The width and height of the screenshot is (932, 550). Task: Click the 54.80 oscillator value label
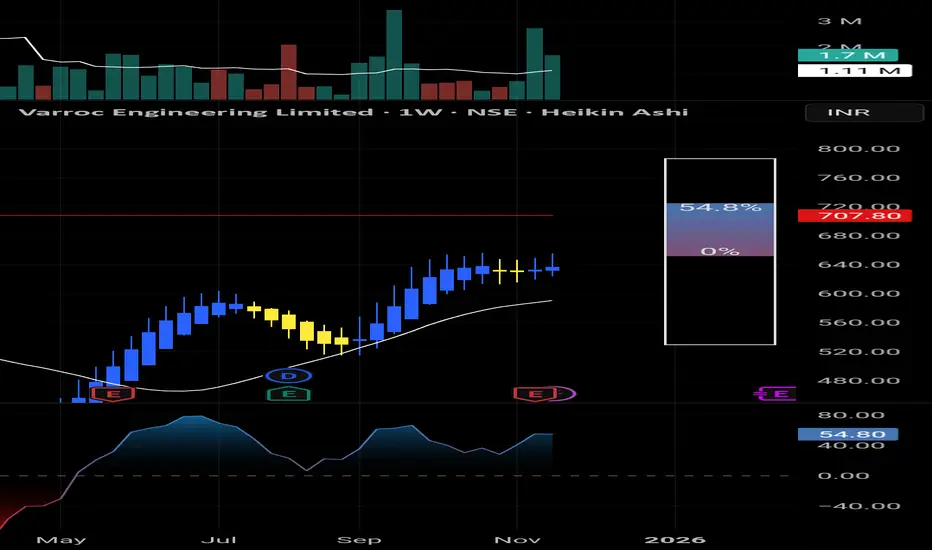pos(848,434)
